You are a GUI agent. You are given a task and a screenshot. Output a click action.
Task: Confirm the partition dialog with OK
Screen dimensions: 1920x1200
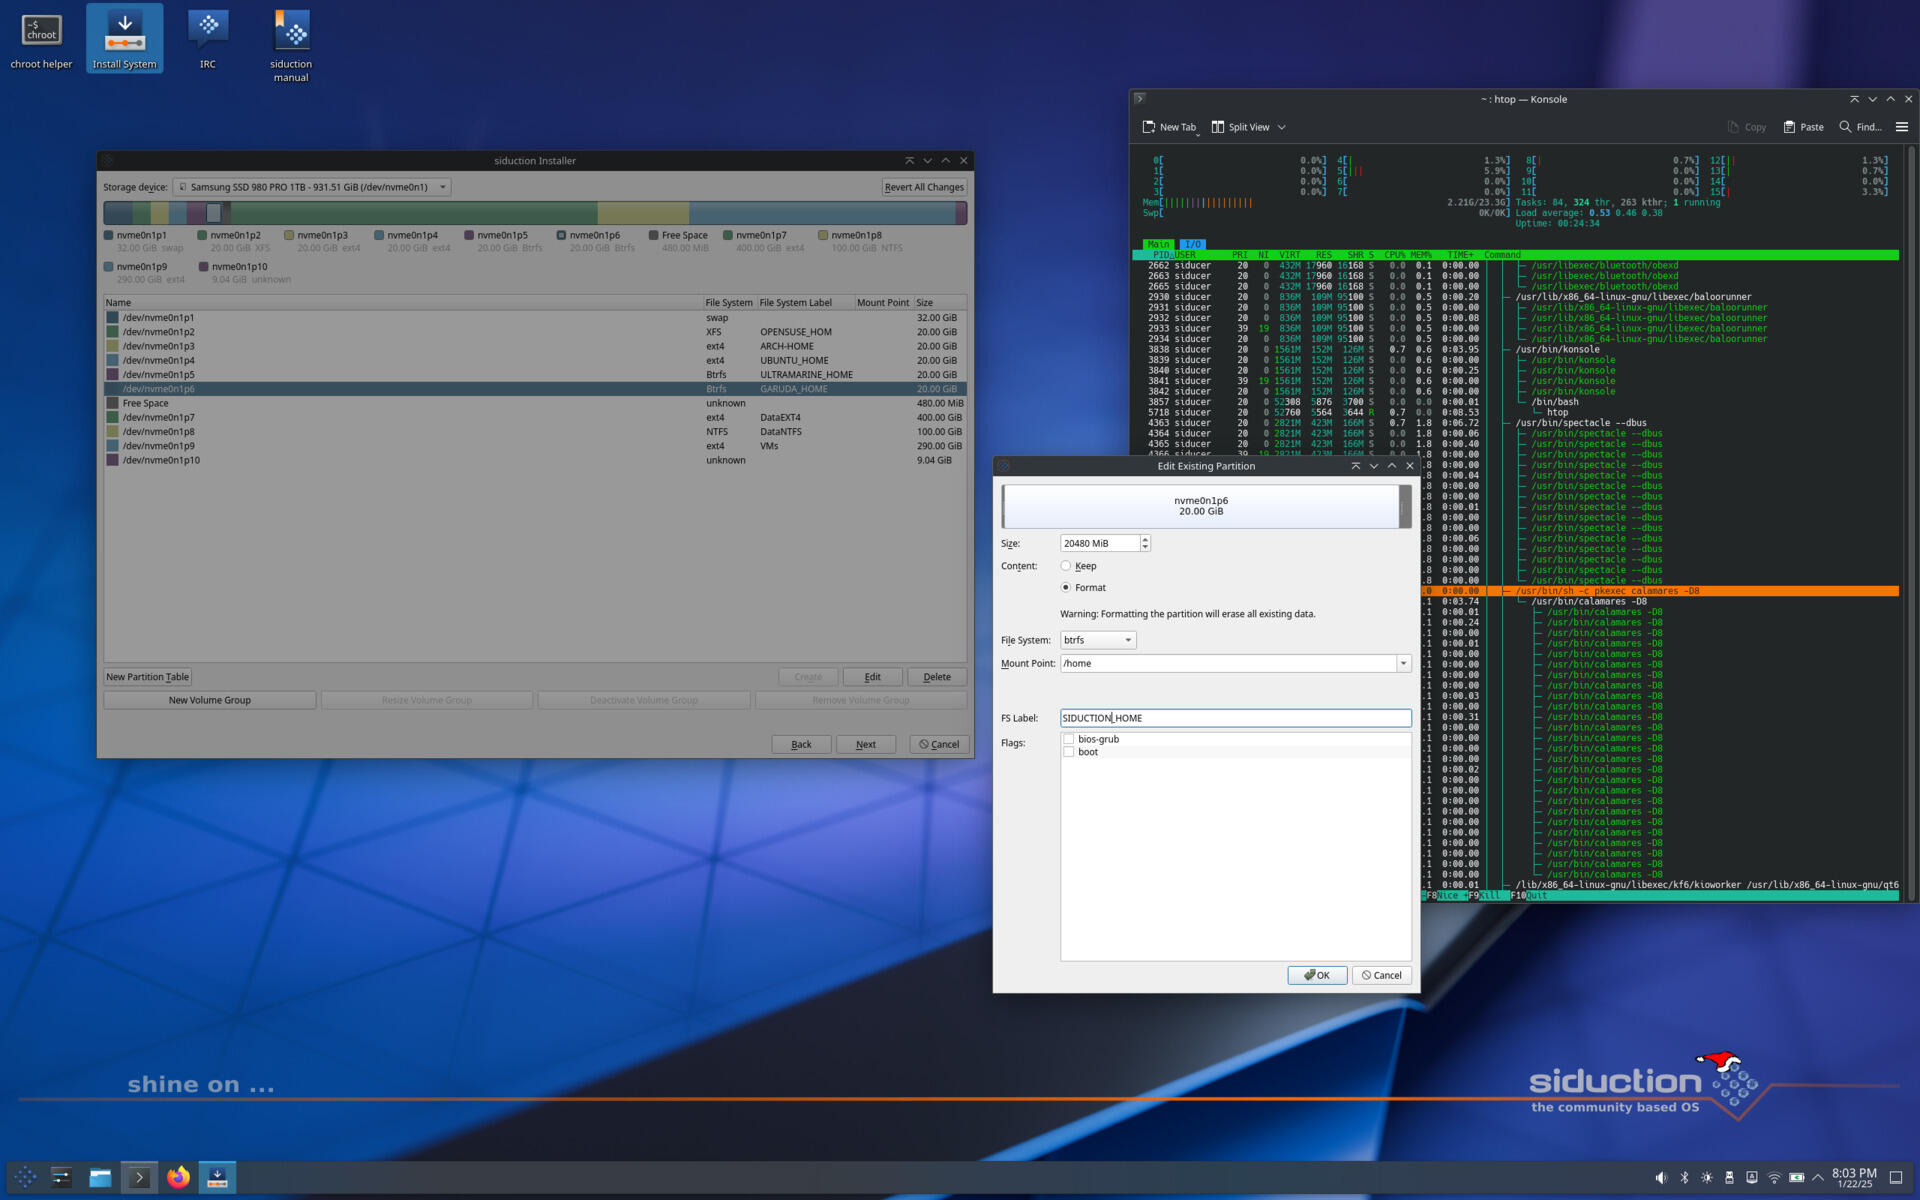[1317, 975]
